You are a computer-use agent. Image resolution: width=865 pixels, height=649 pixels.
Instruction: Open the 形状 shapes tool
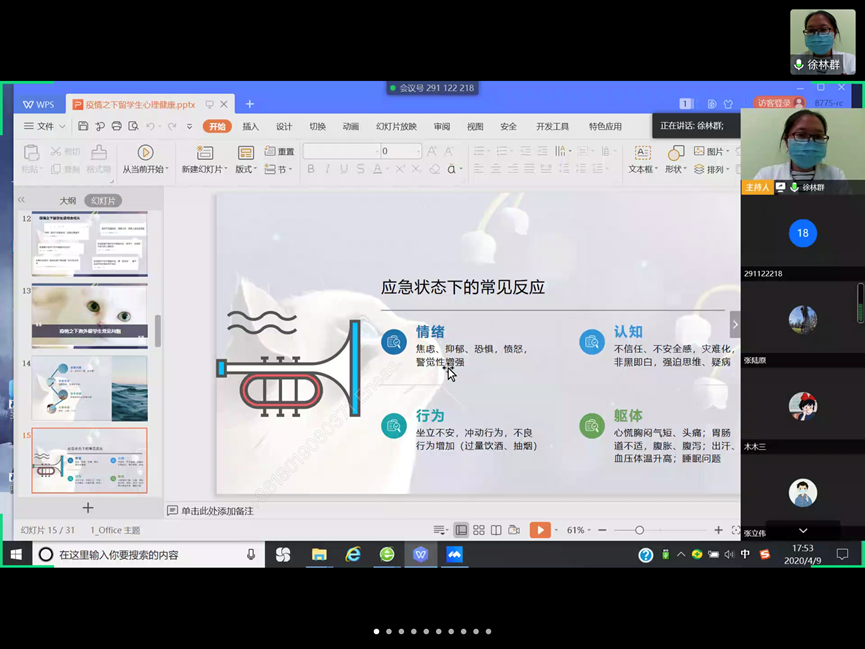[676, 153]
